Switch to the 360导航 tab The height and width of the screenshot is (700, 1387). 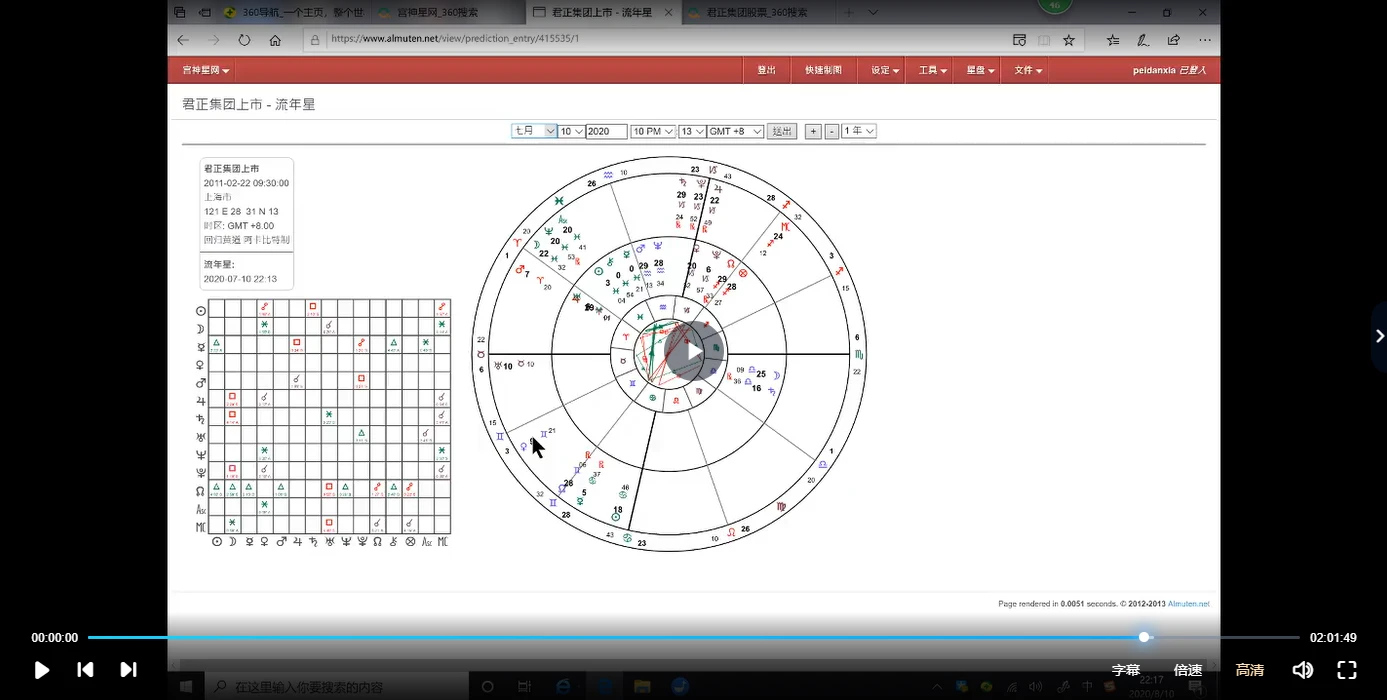point(295,13)
